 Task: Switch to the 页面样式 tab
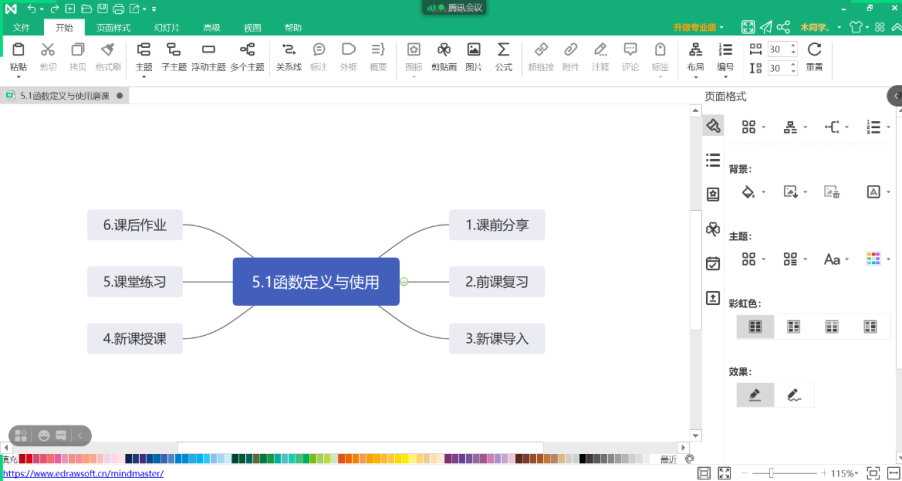[x=113, y=28]
